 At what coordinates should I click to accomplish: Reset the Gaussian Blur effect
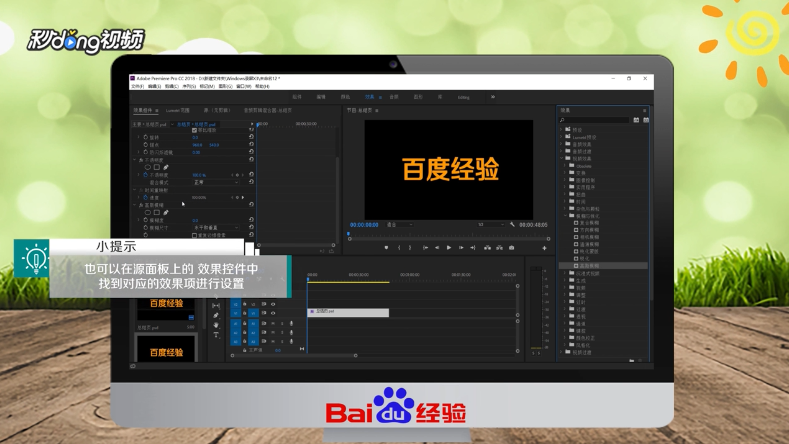251,204
